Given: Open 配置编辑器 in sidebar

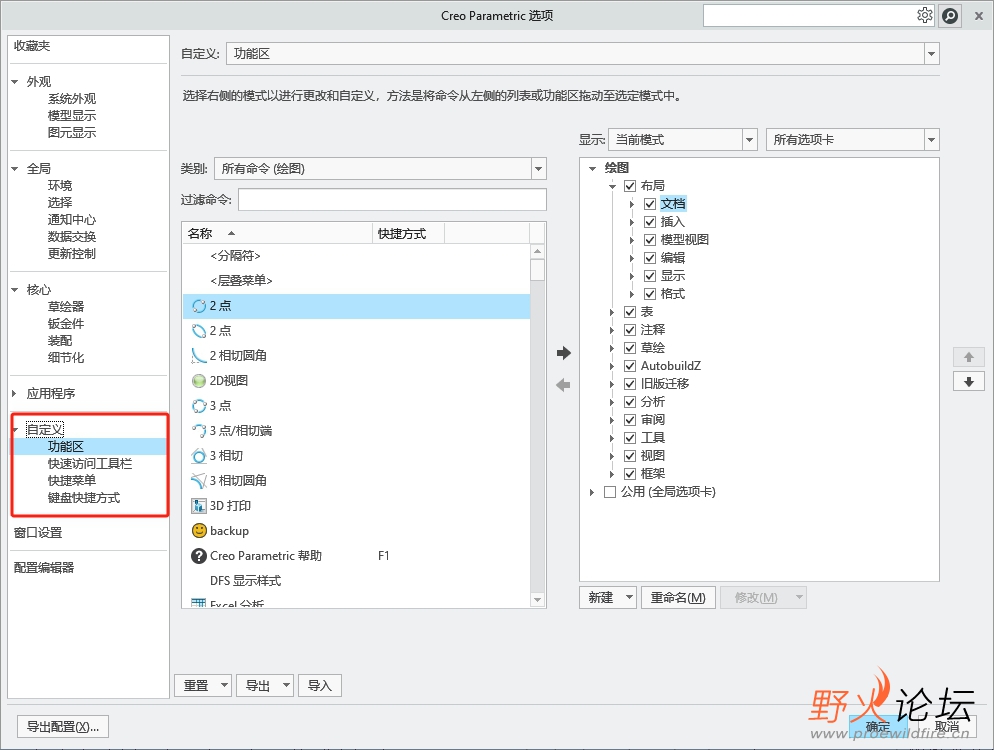Looking at the screenshot, I should (44, 567).
